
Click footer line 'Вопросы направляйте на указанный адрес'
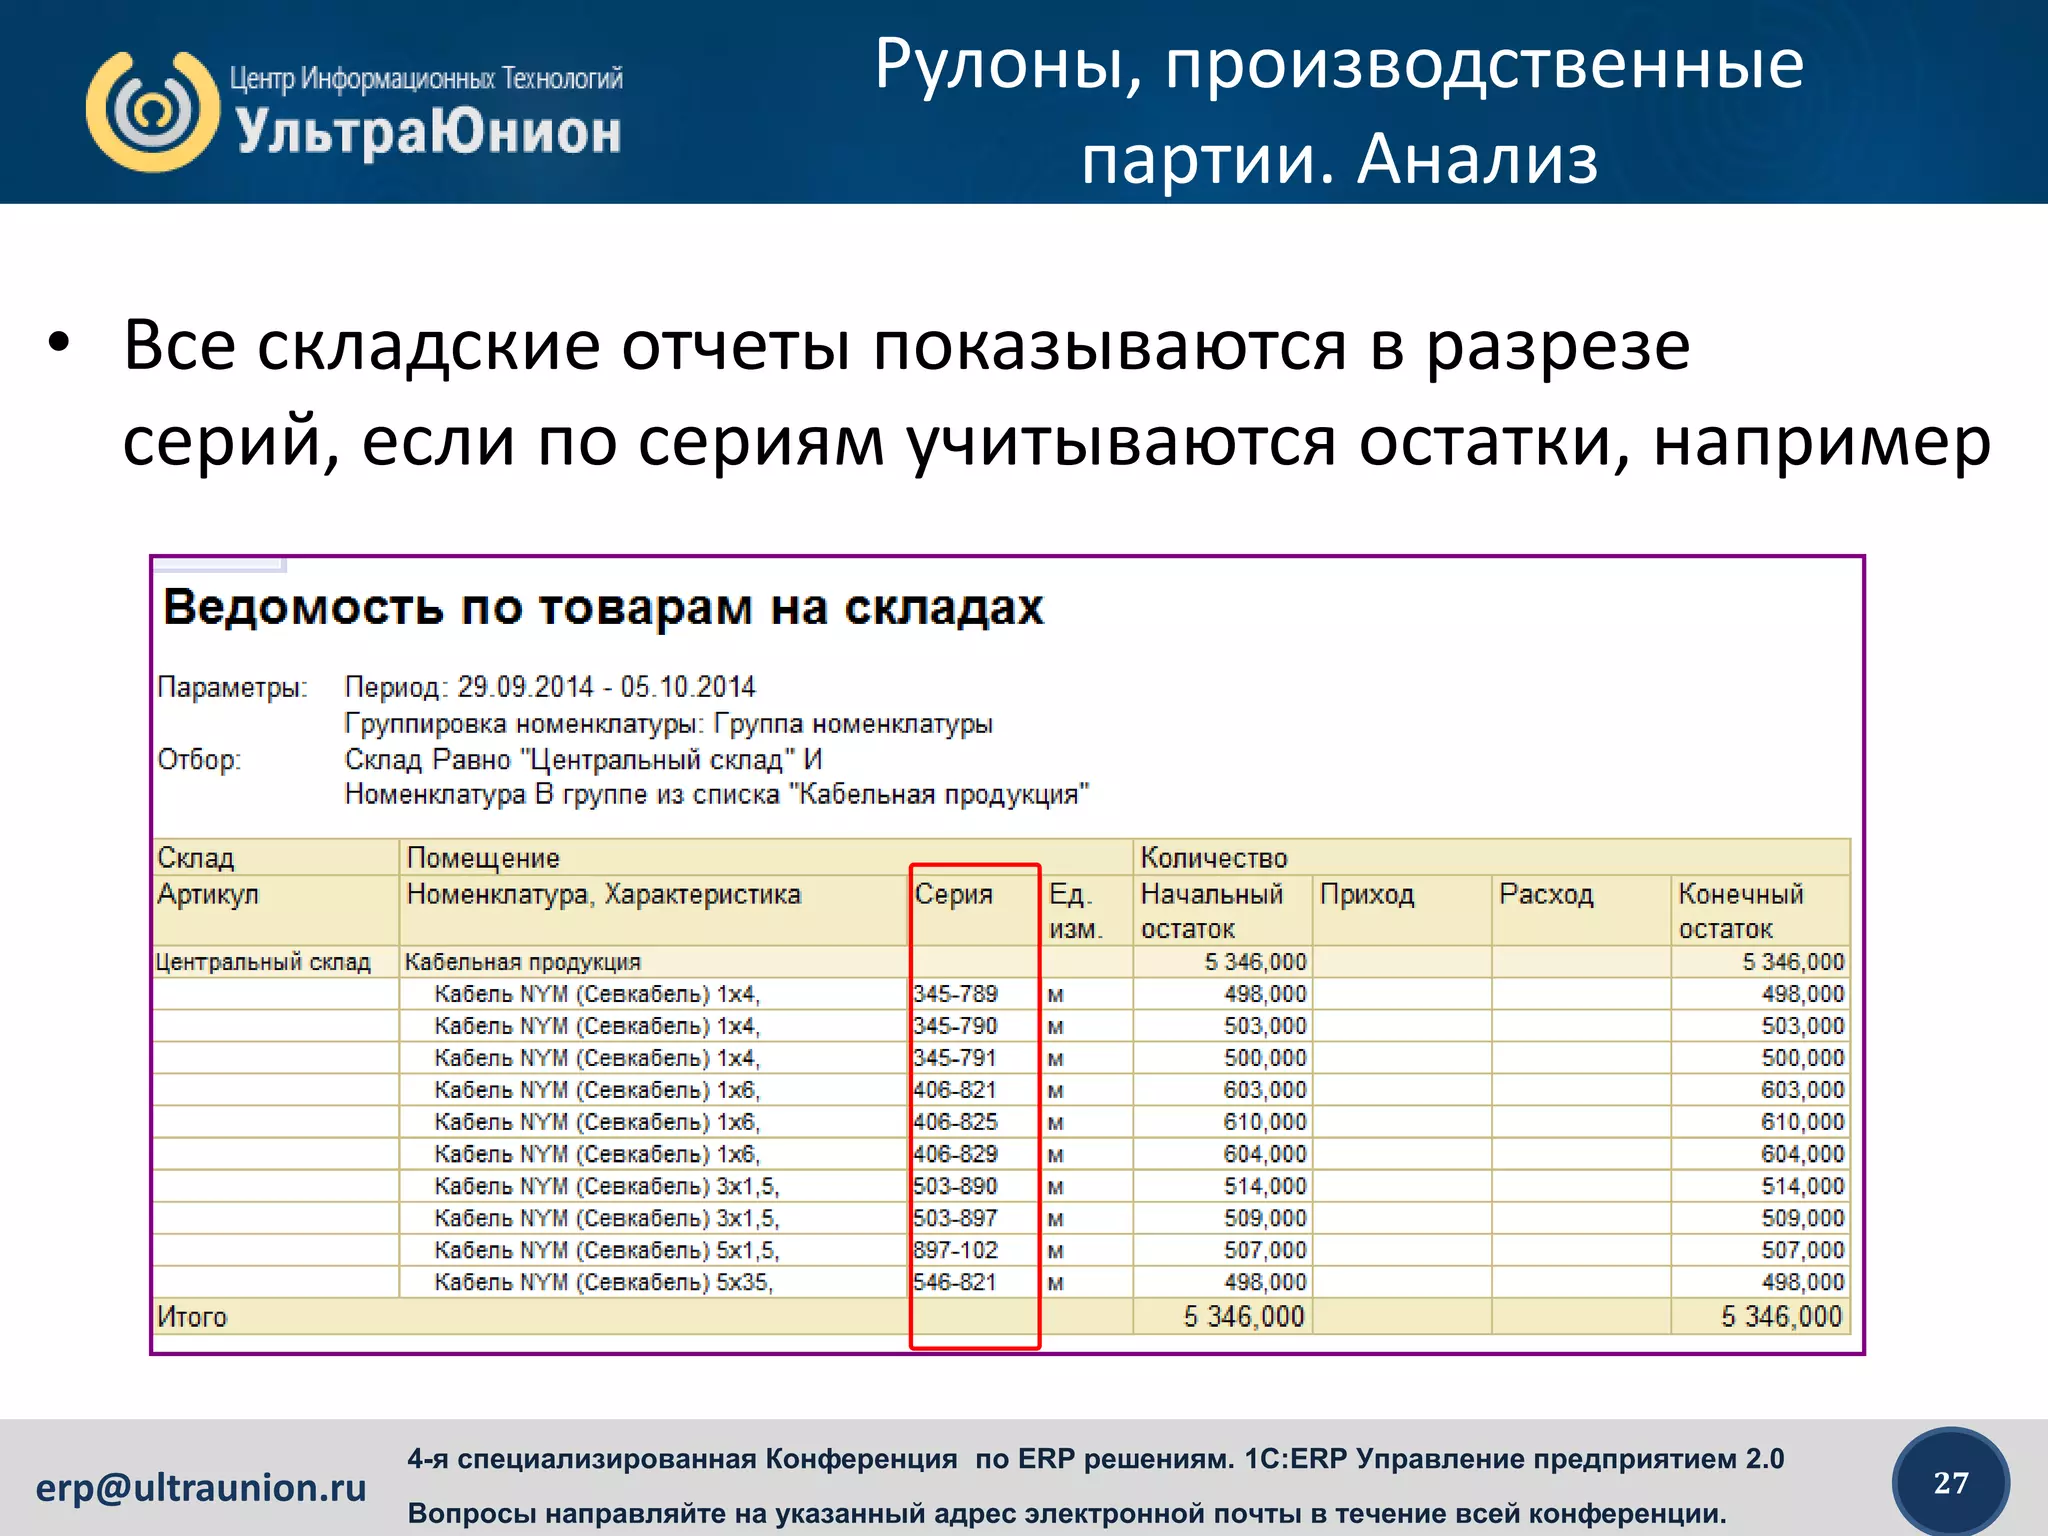(x=1067, y=1513)
